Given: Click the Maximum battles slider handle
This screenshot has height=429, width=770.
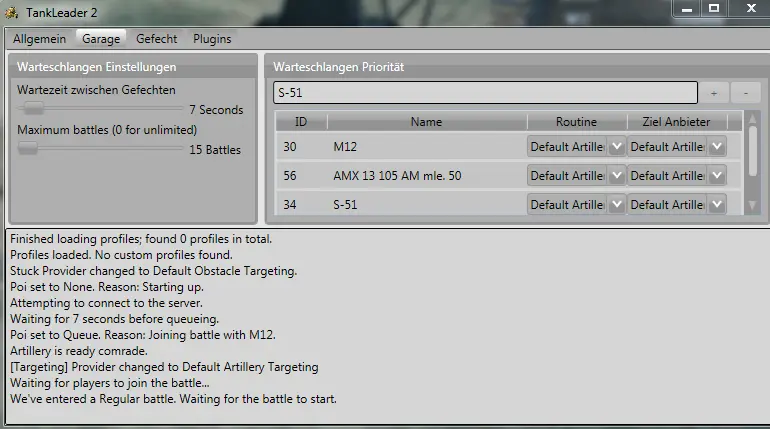Looking at the screenshot, I should click(28, 148).
